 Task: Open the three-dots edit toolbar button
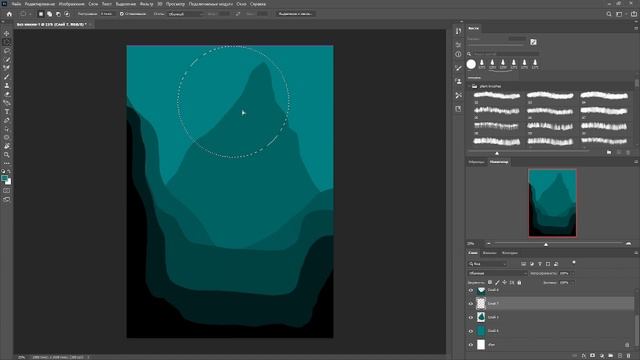(7, 163)
